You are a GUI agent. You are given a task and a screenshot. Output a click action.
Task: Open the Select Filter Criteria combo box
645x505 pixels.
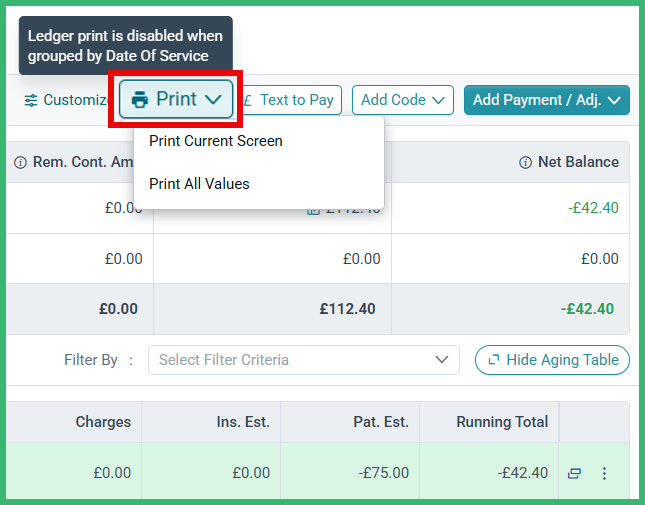(x=304, y=360)
